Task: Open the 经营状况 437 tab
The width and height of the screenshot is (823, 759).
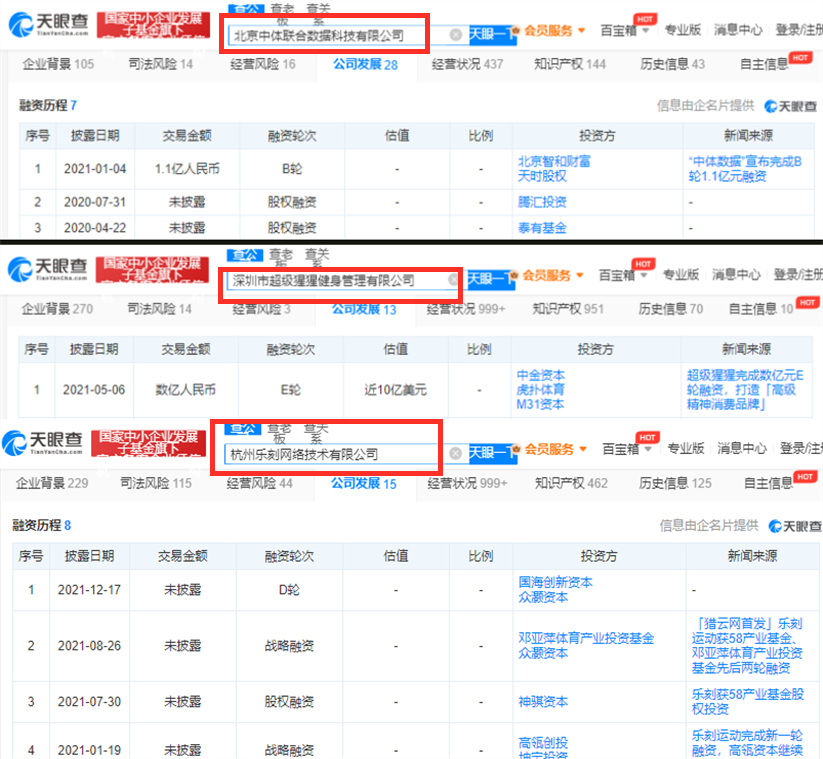Action: pos(467,64)
